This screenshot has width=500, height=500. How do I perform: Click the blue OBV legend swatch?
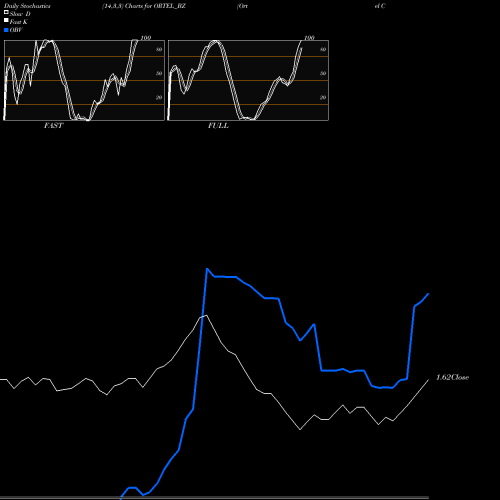pyautogui.click(x=6, y=30)
